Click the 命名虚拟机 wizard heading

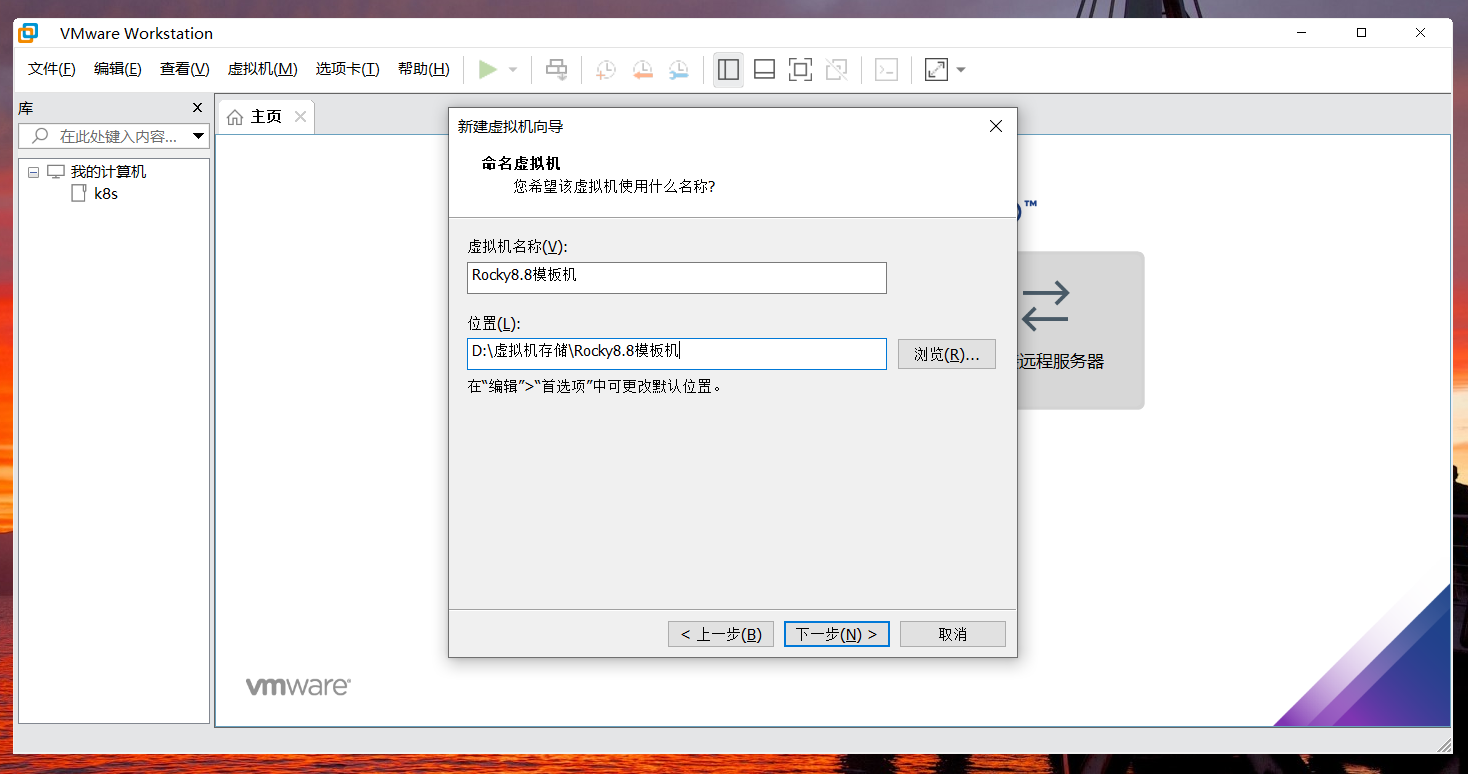521,164
